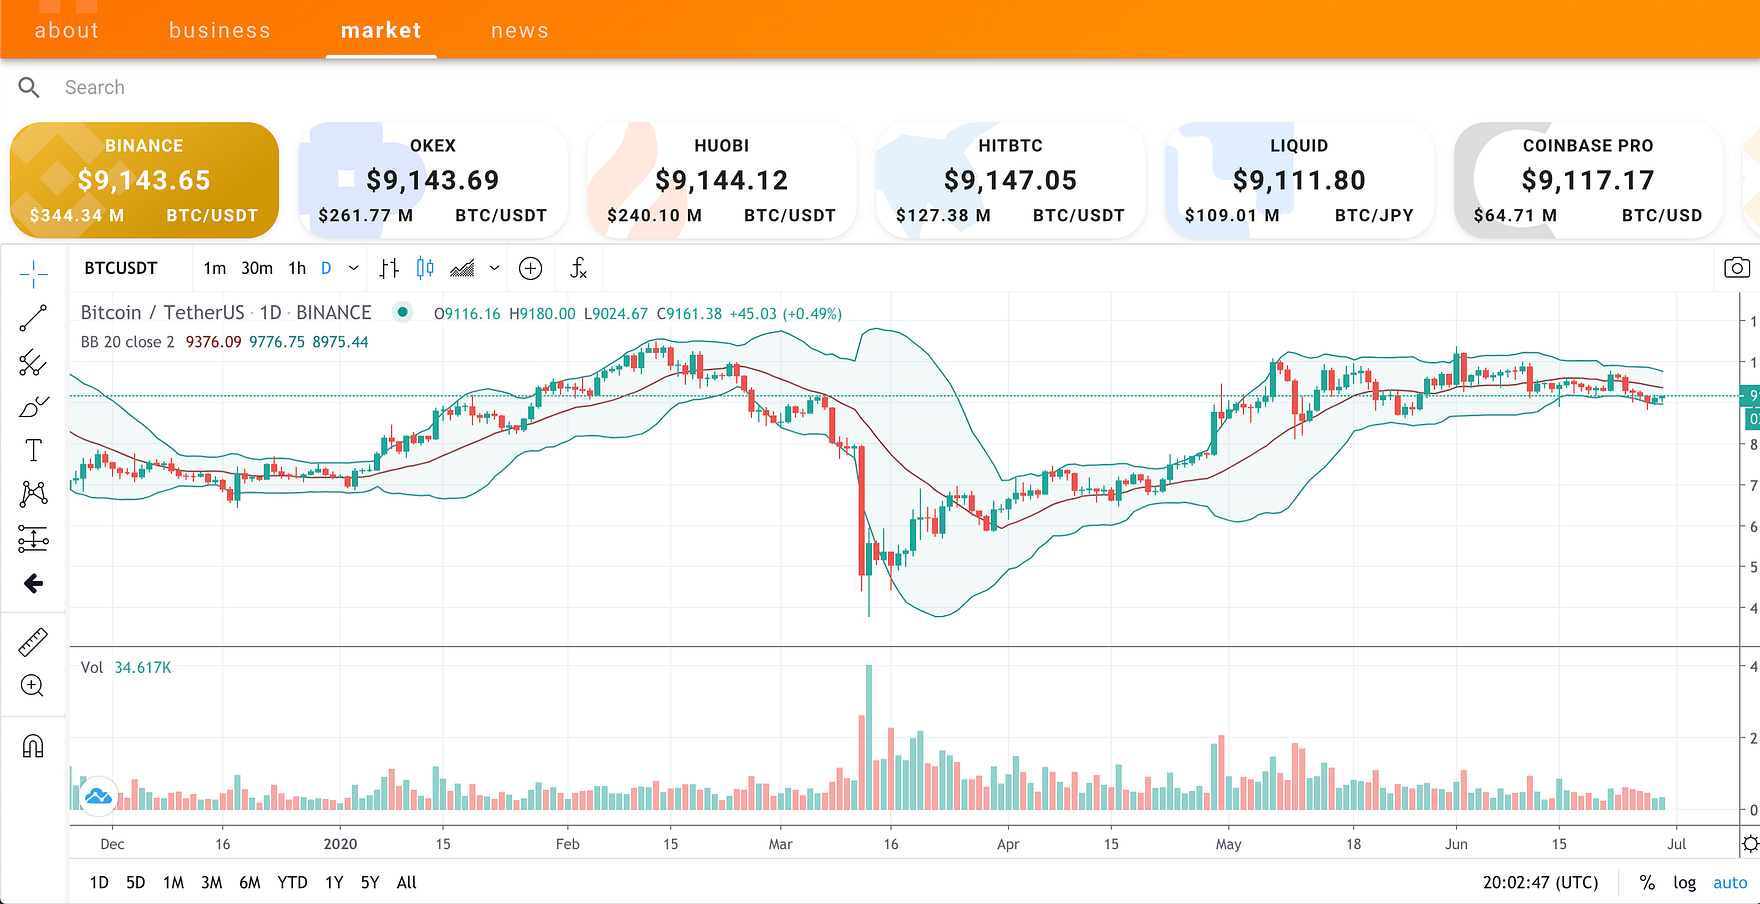Toggle the magnet snap mode
This screenshot has width=1760, height=904.
(33, 746)
